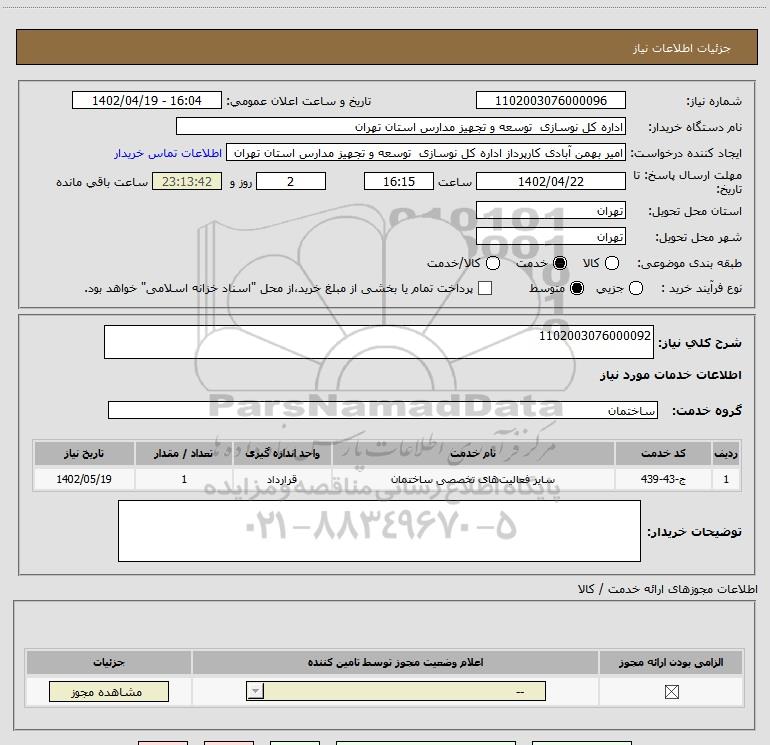Viewport: 770px width, 745px height.
Task: Click the نام خدمت column header
Action: click(x=473, y=453)
